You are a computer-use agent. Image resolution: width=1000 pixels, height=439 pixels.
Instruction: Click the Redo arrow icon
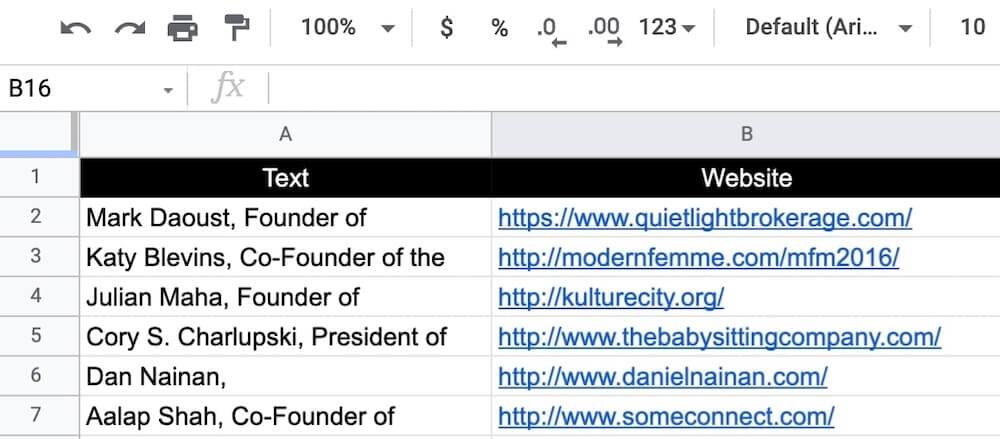coord(129,28)
